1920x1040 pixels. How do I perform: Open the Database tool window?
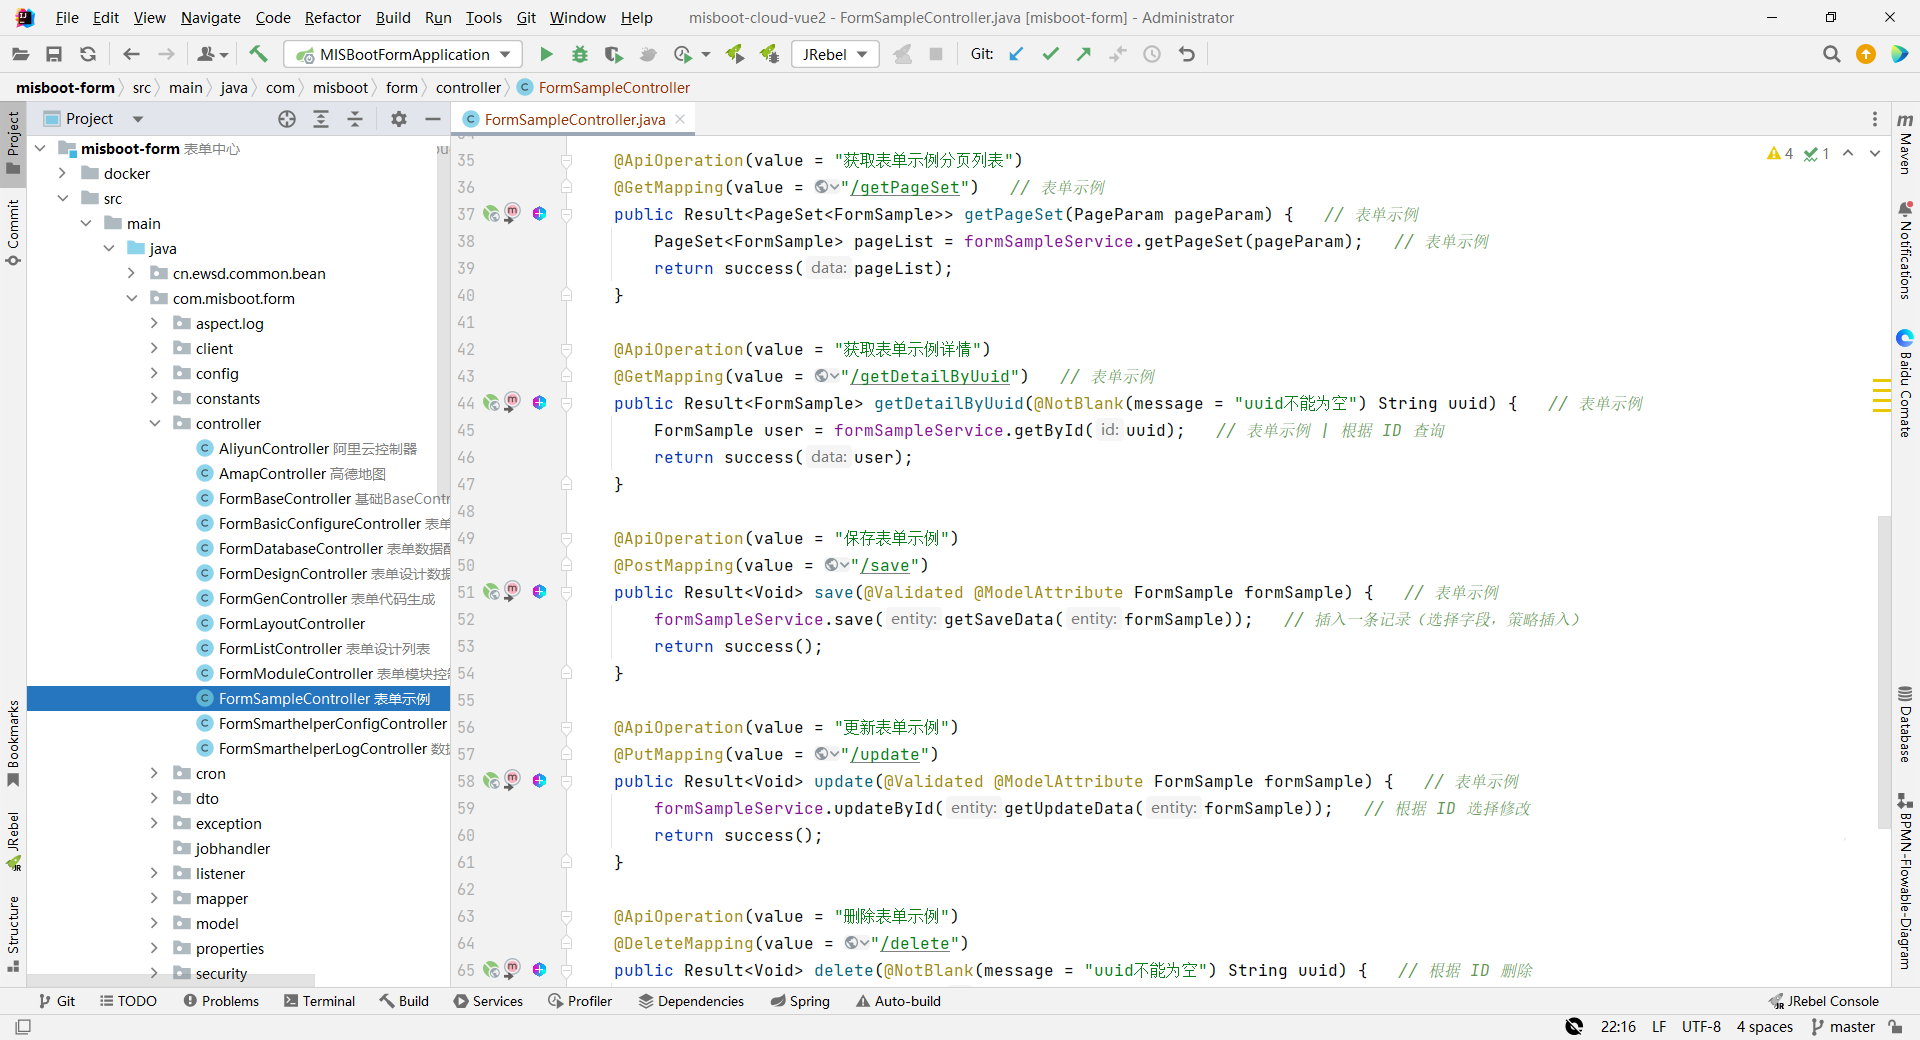pos(1905,725)
